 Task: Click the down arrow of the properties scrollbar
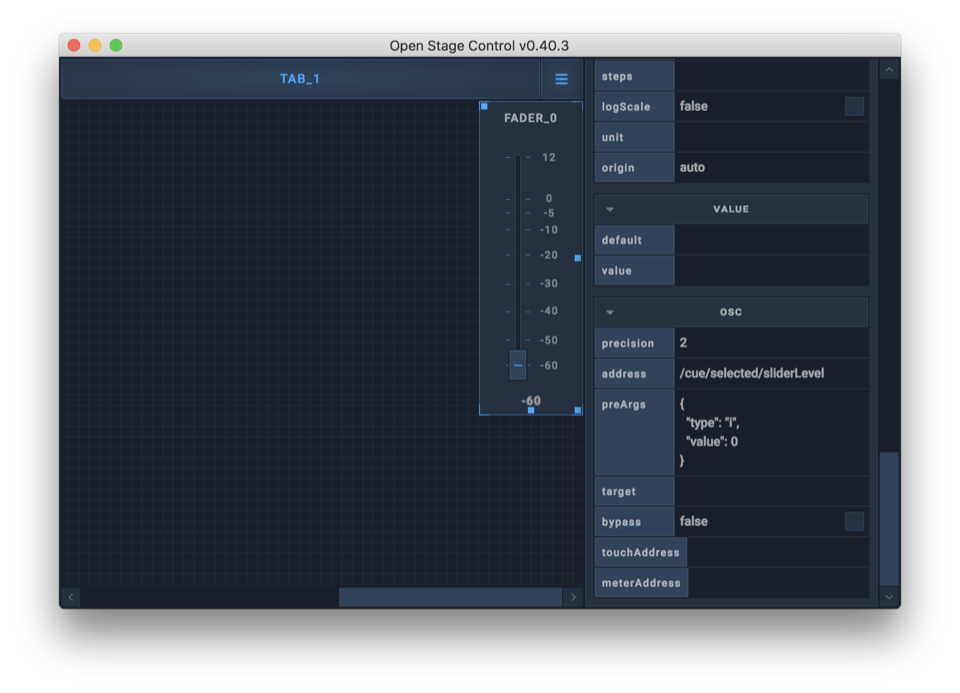click(889, 597)
